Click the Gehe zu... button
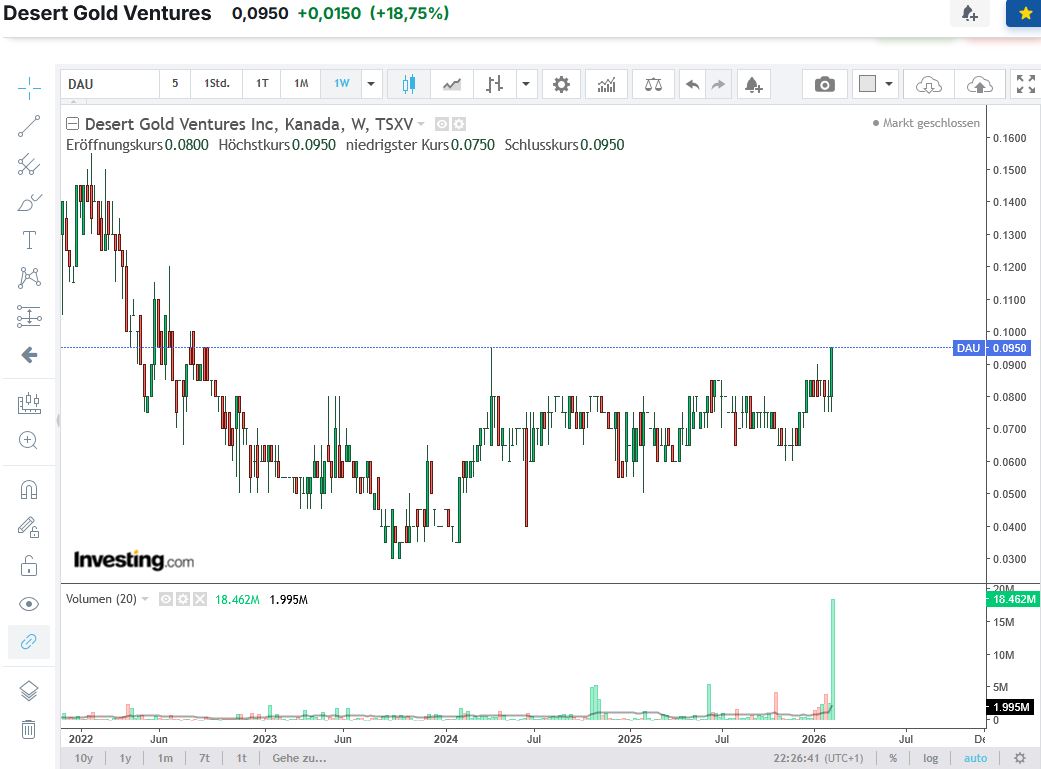The height and width of the screenshot is (769, 1041). click(x=292, y=758)
